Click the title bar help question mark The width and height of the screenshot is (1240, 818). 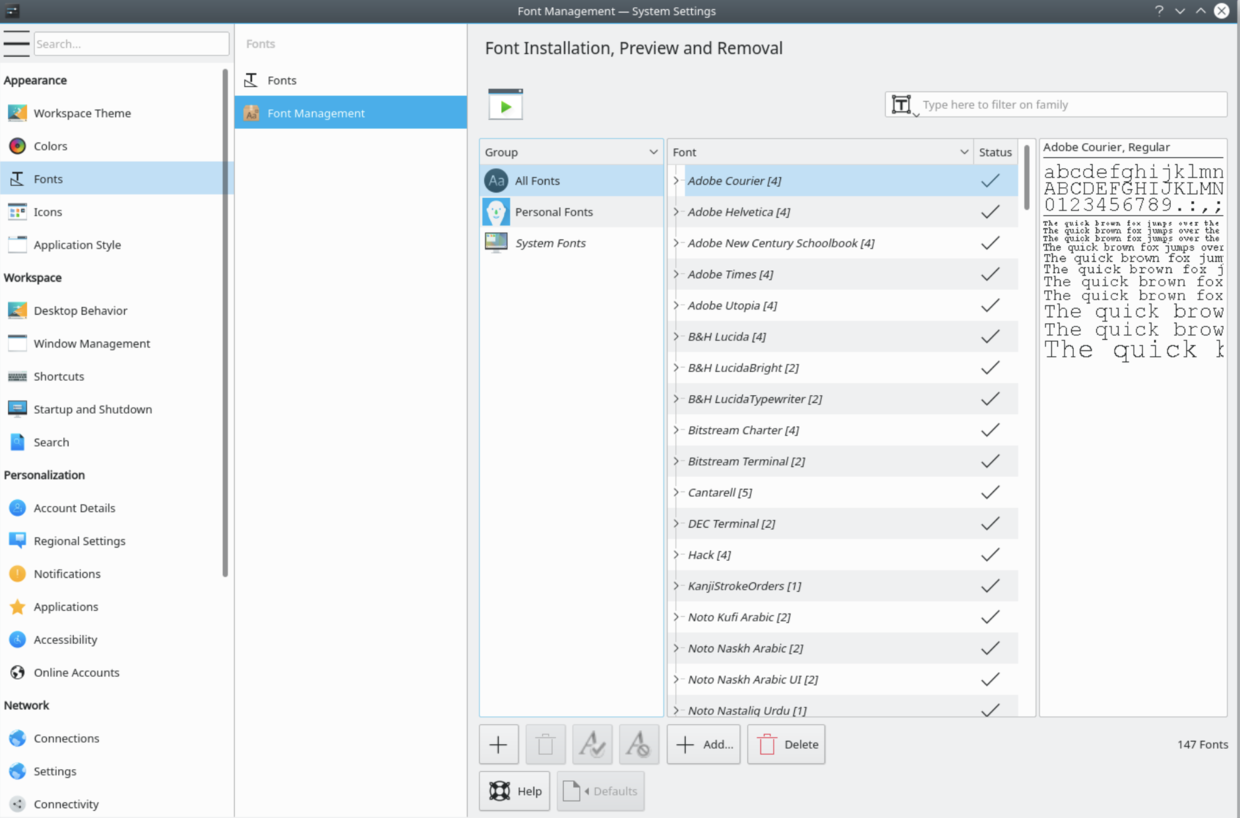pos(1159,11)
